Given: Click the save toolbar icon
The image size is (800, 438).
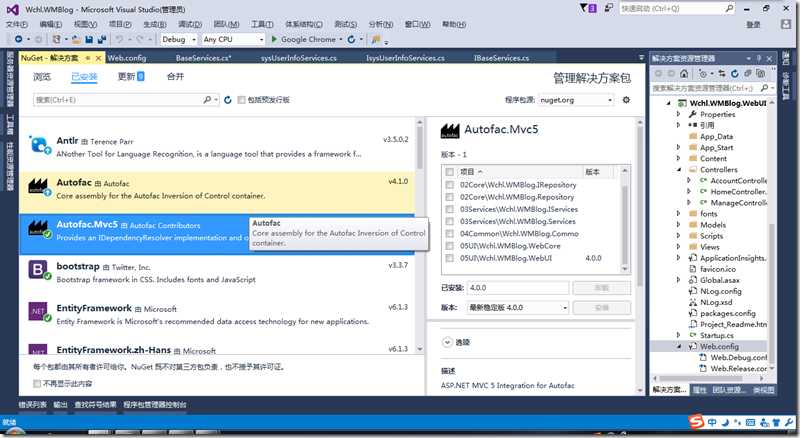Looking at the screenshot, I should (89, 39).
